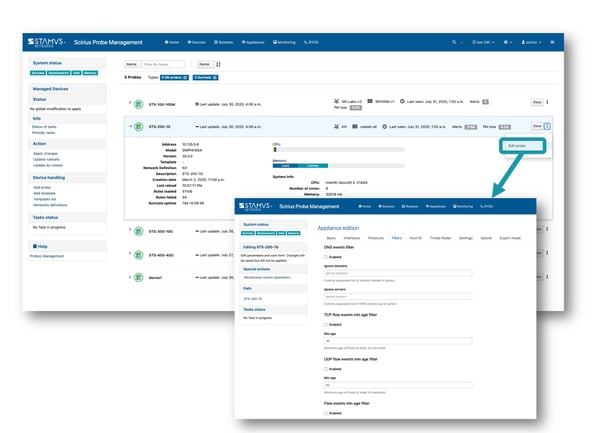Viewport: 600px width, 433px height.
Task: Click the Help book icon in sidebar
Action: (35, 246)
